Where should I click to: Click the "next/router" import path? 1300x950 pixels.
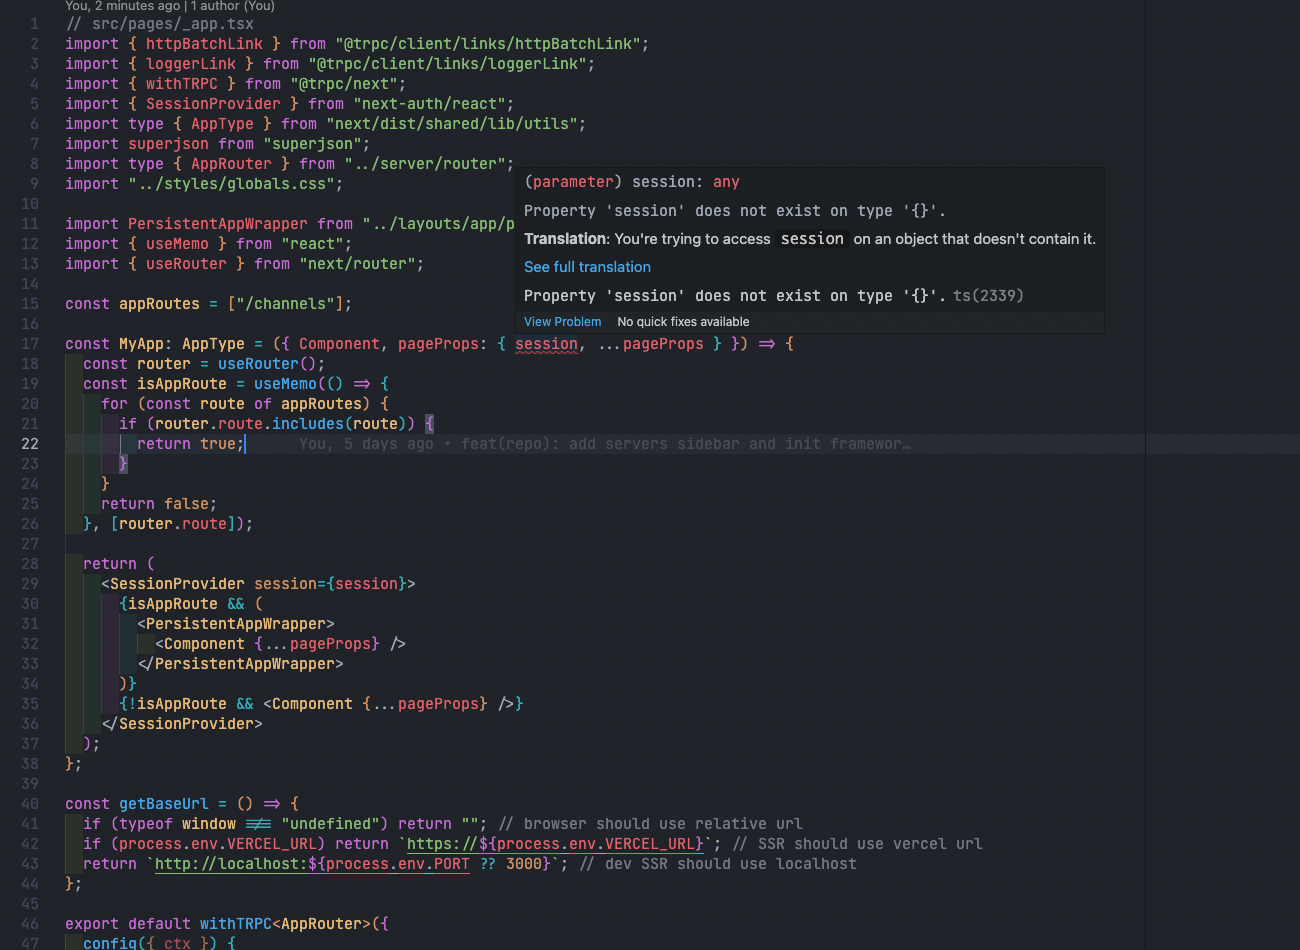357,264
